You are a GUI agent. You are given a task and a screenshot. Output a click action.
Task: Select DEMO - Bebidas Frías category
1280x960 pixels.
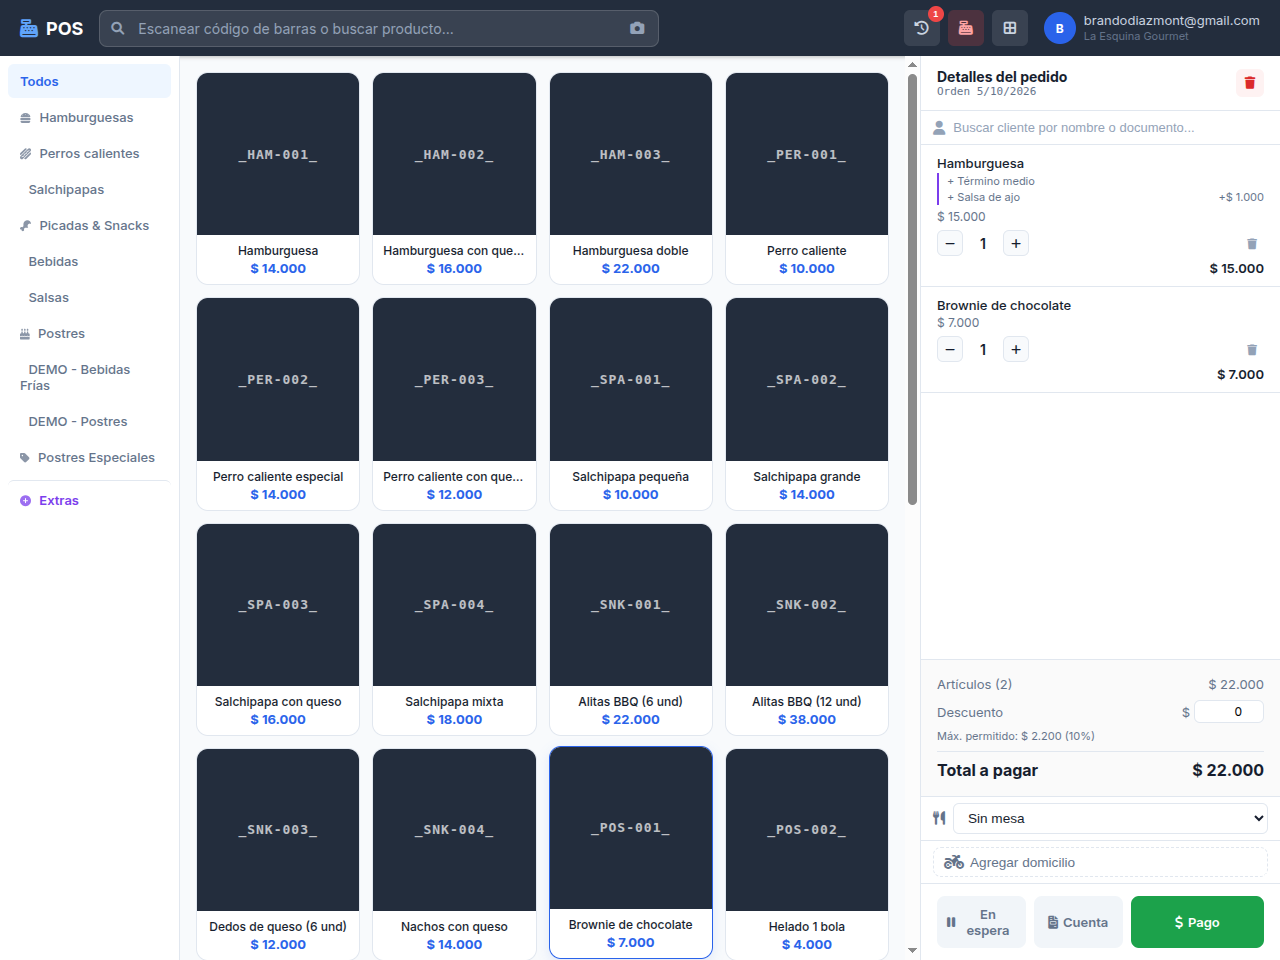tap(89, 377)
